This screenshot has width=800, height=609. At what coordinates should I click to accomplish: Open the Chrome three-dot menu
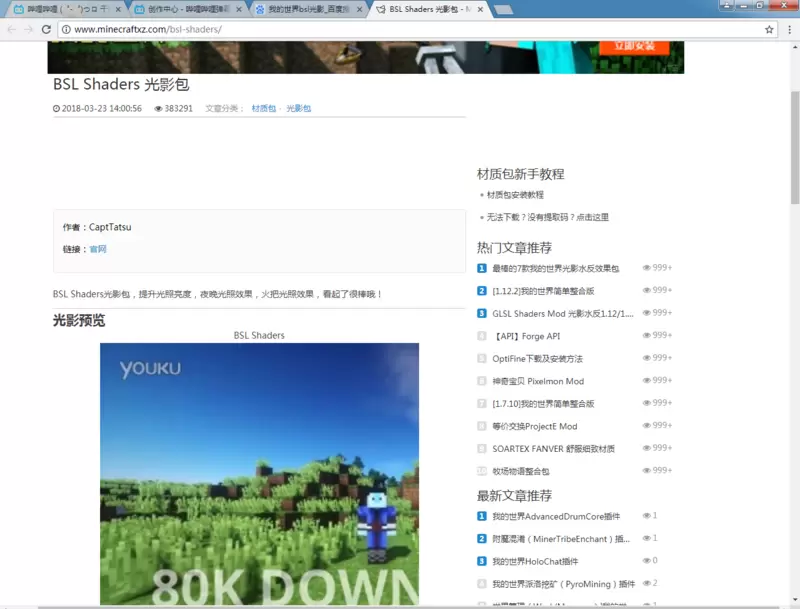tap(789, 30)
